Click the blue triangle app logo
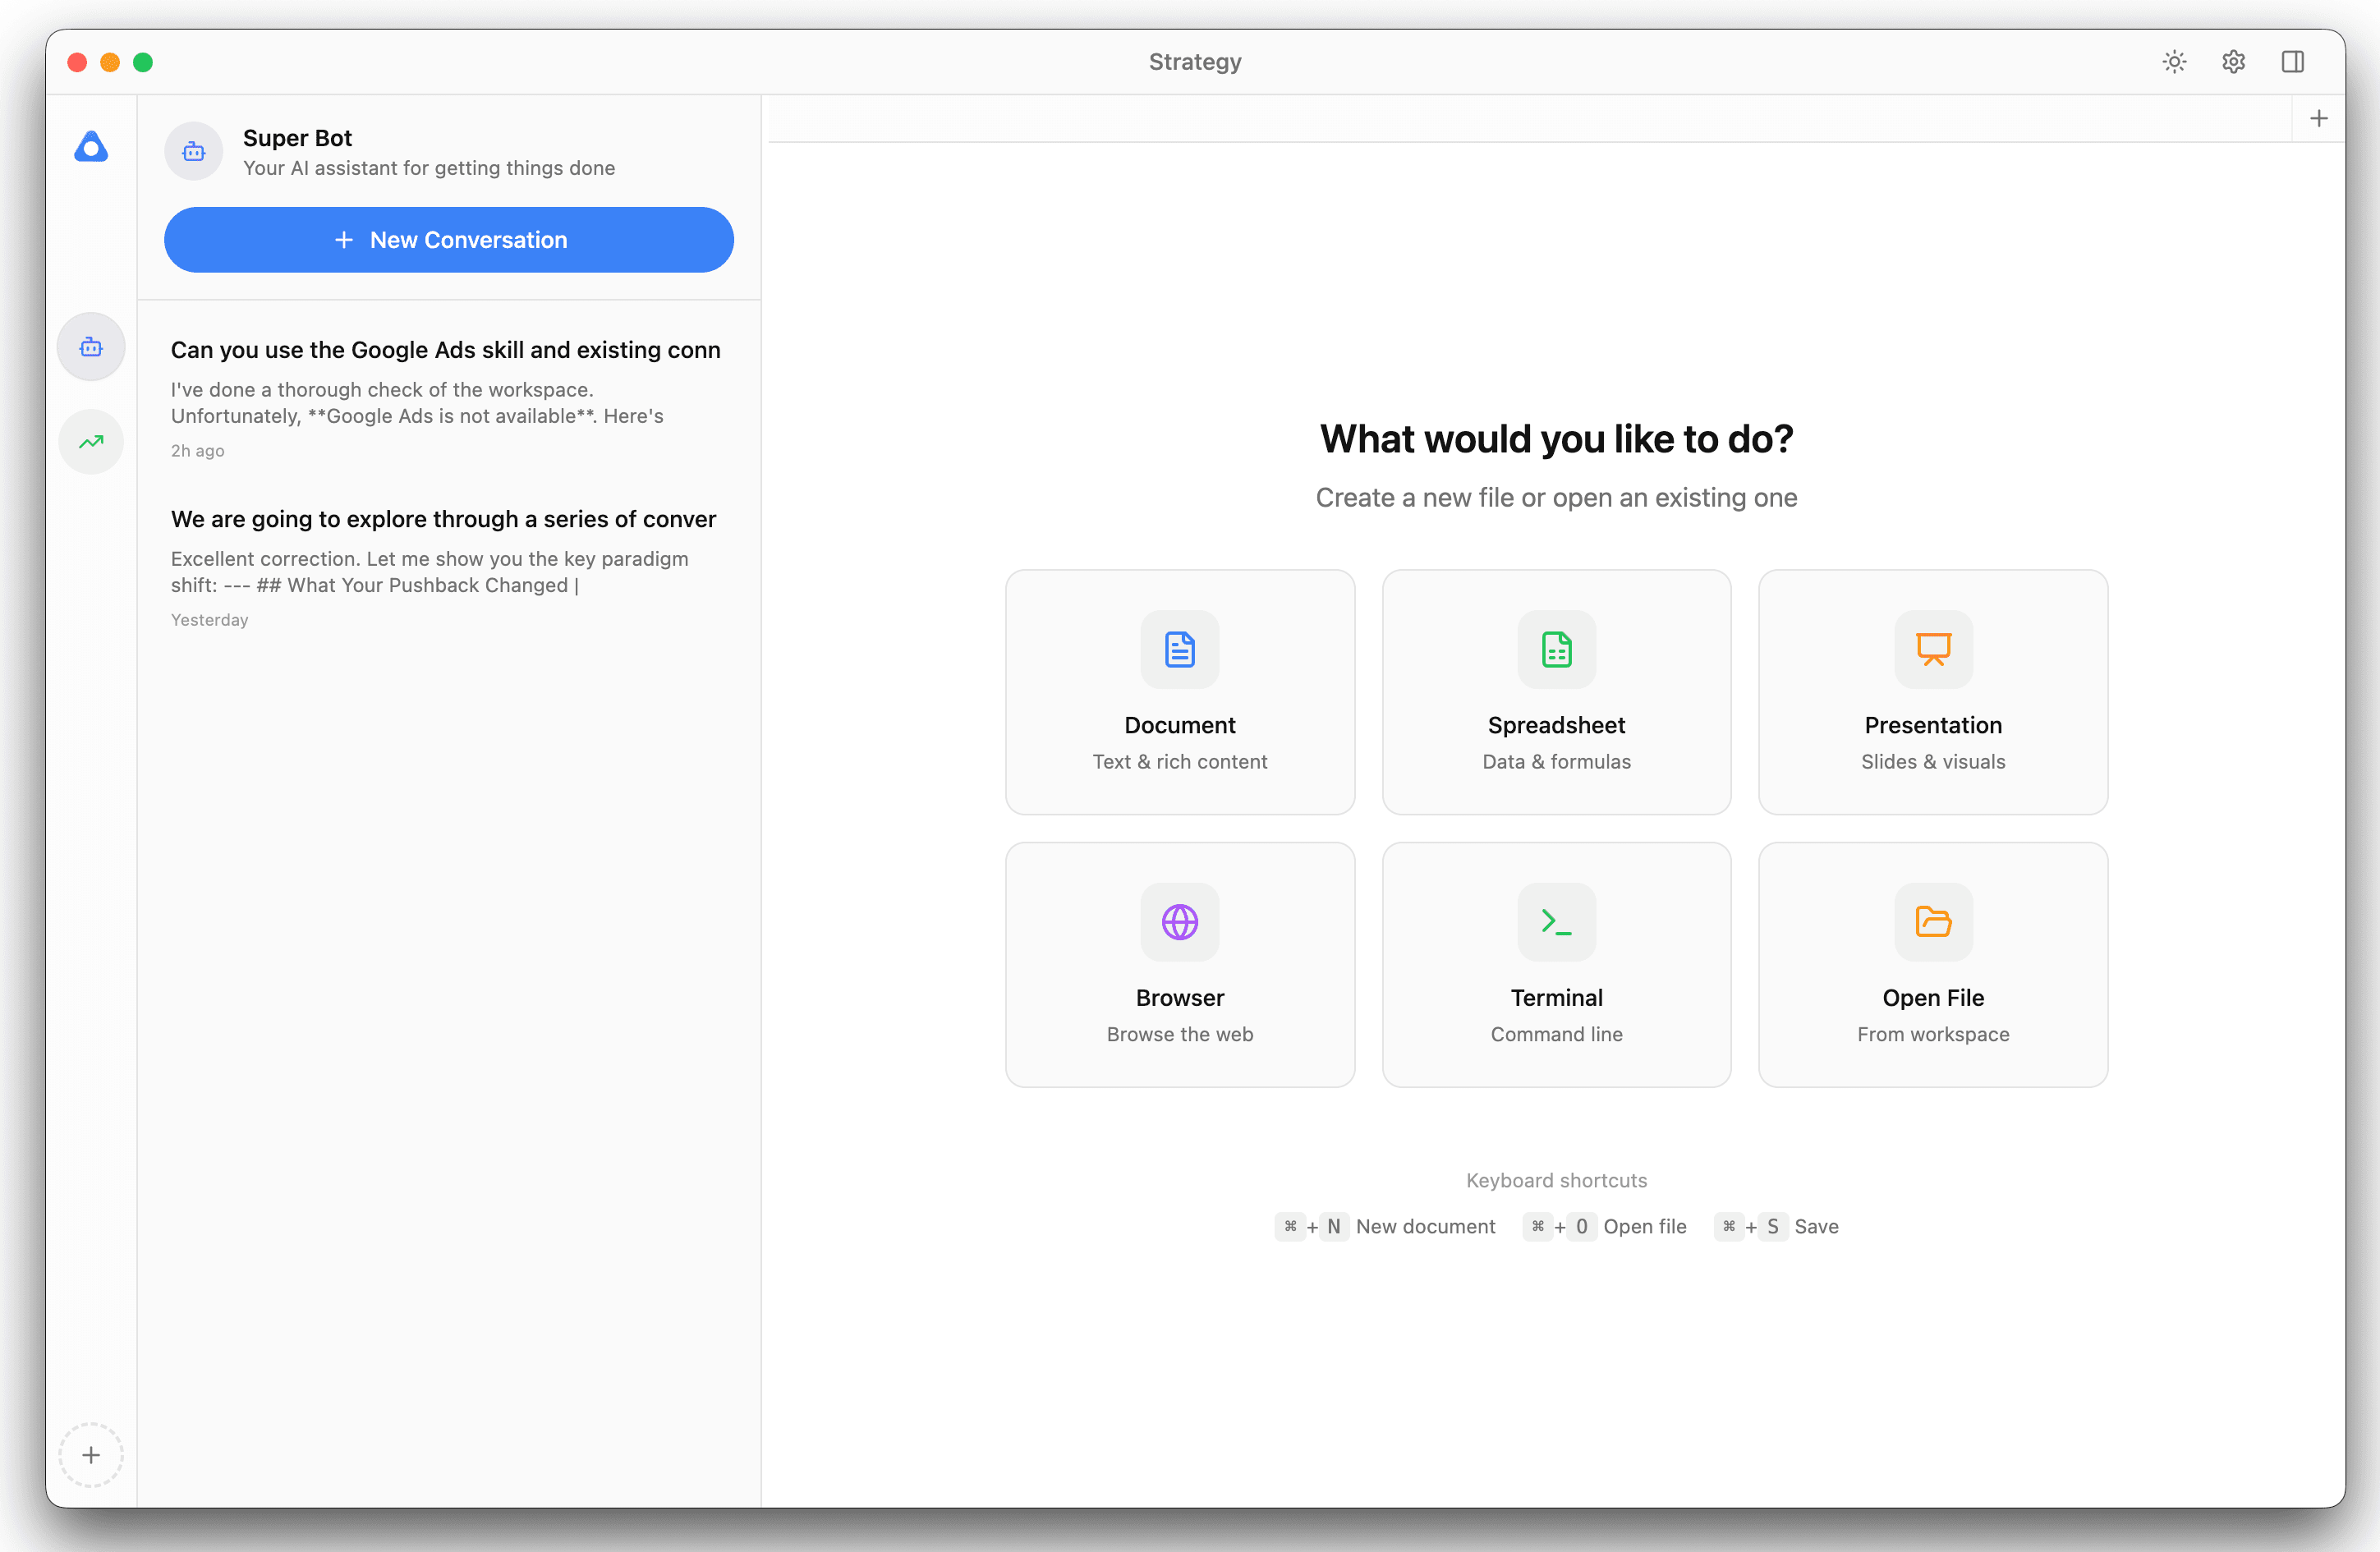The image size is (2380, 1552). 91,147
